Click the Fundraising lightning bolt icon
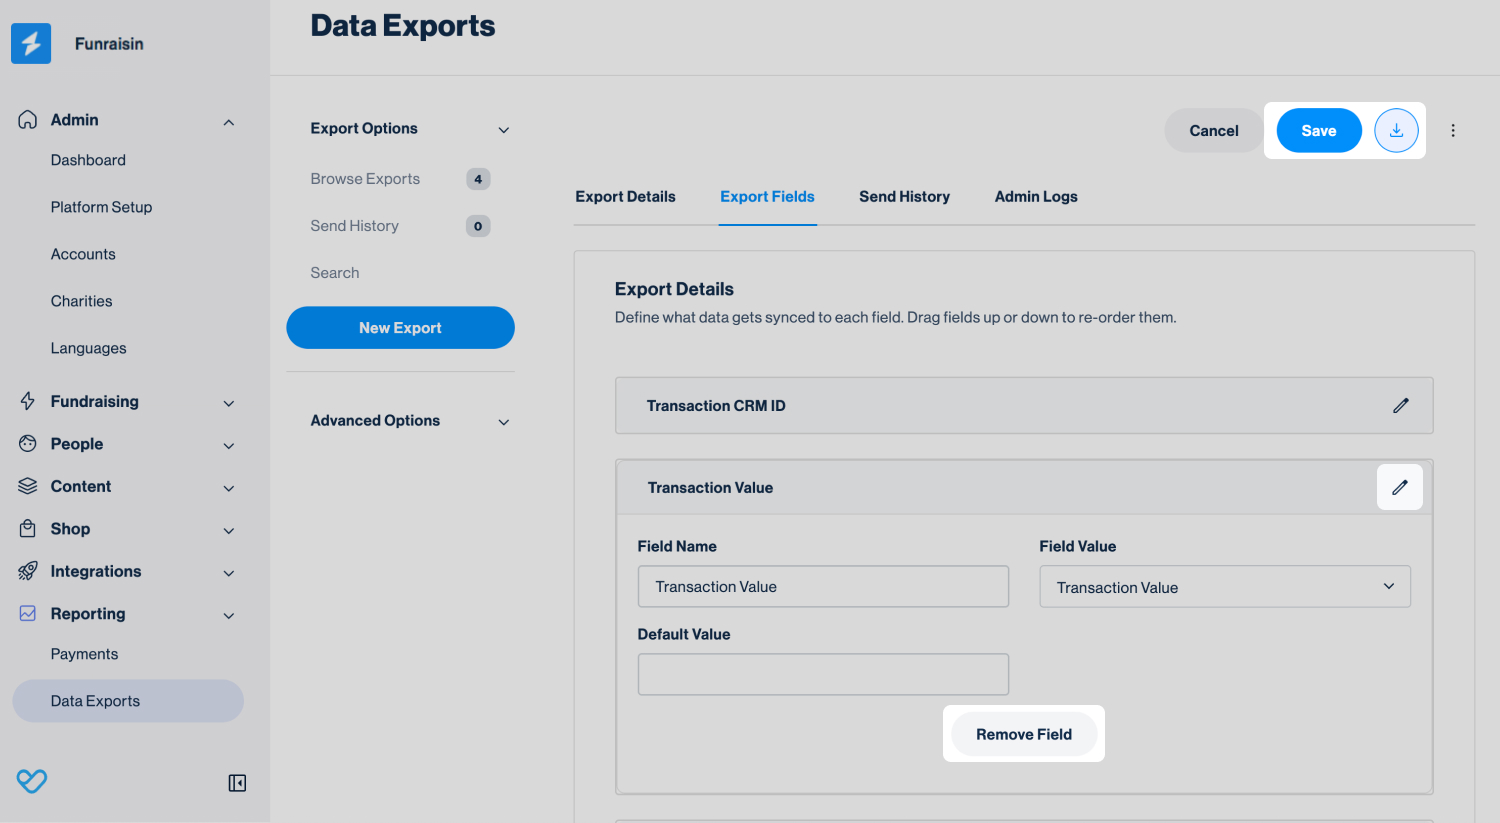This screenshot has width=1500, height=823. pos(28,401)
